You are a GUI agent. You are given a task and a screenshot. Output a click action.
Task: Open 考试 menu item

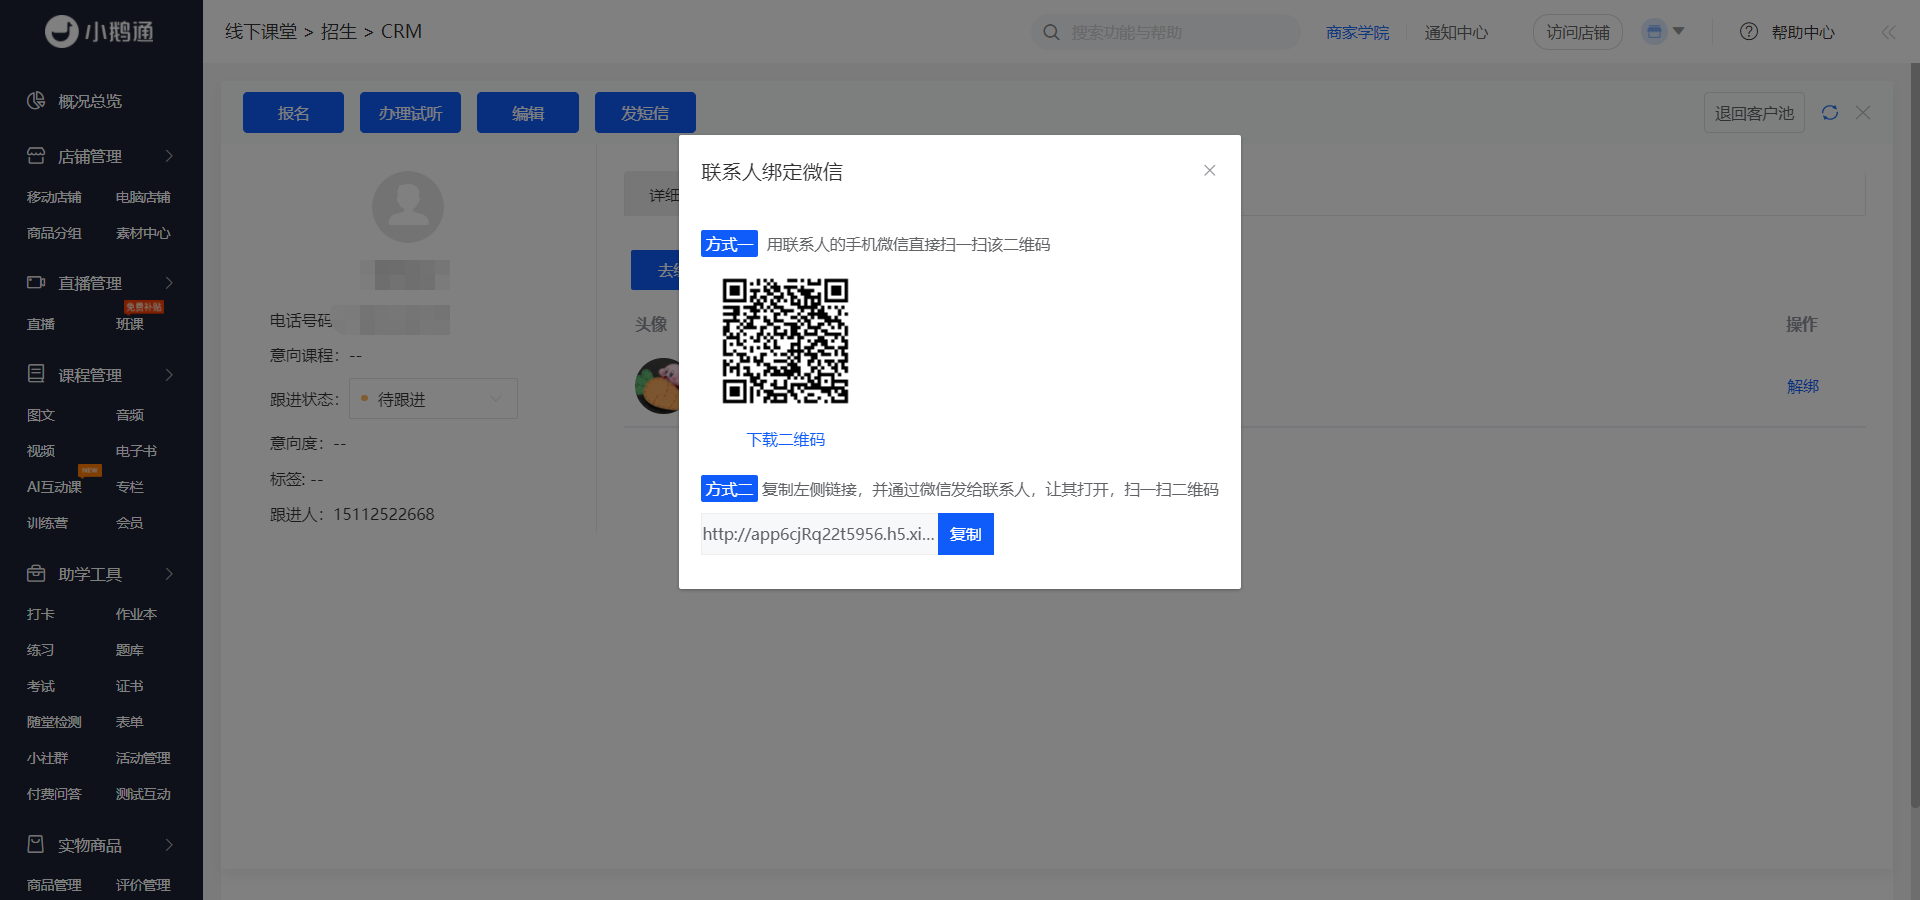(x=41, y=686)
